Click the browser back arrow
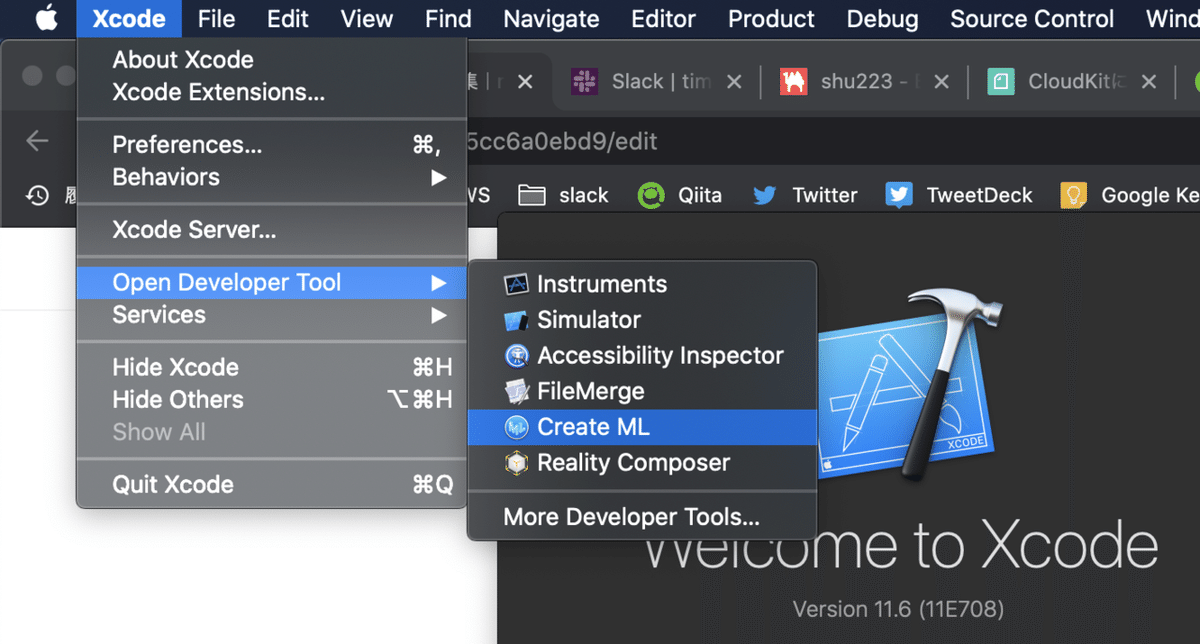Viewport: 1200px width, 644px height. pyautogui.click(x=37, y=141)
